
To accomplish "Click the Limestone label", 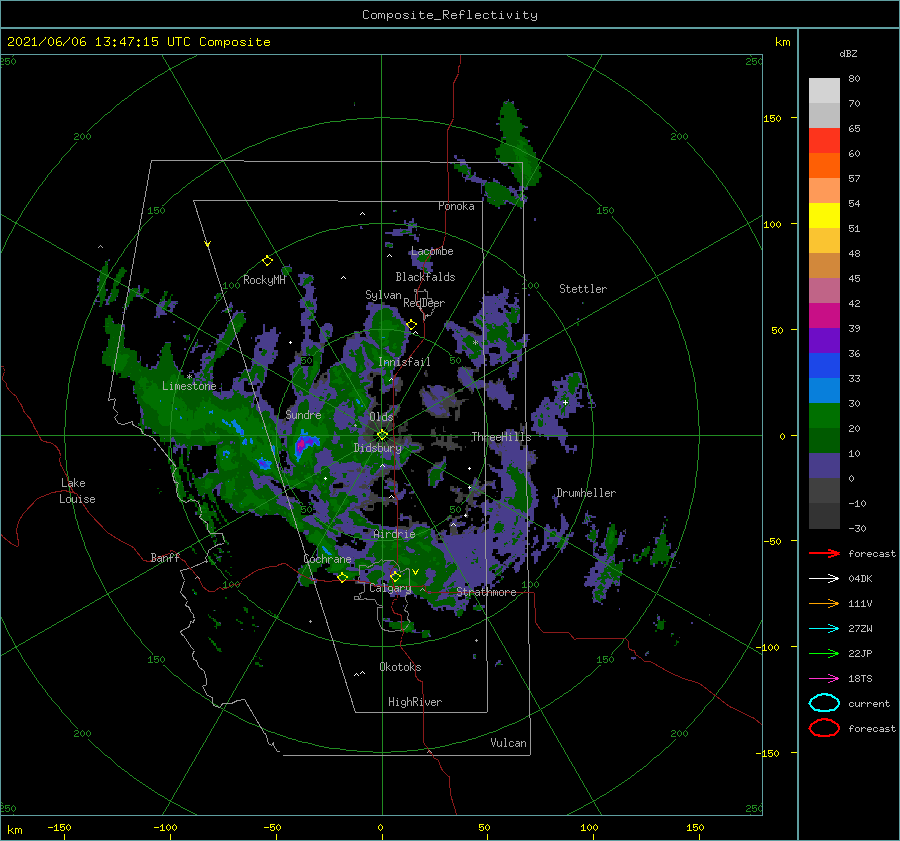I will click(189, 386).
